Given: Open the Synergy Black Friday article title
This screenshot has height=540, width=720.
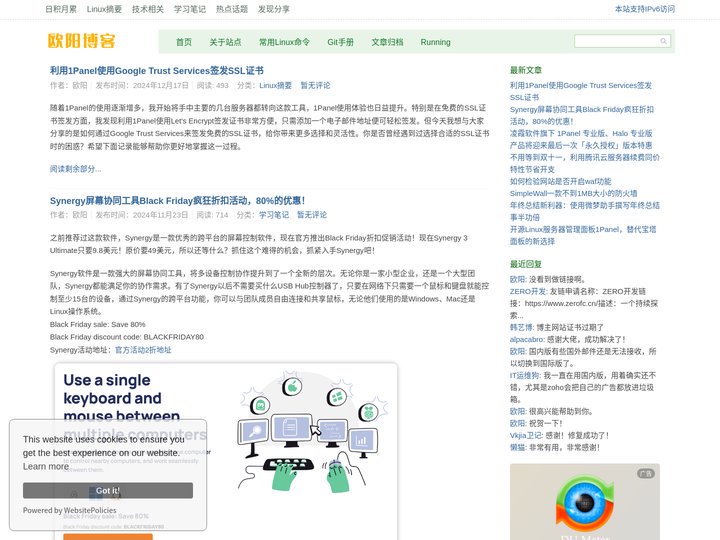Looking at the screenshot, I should point(177,201).
